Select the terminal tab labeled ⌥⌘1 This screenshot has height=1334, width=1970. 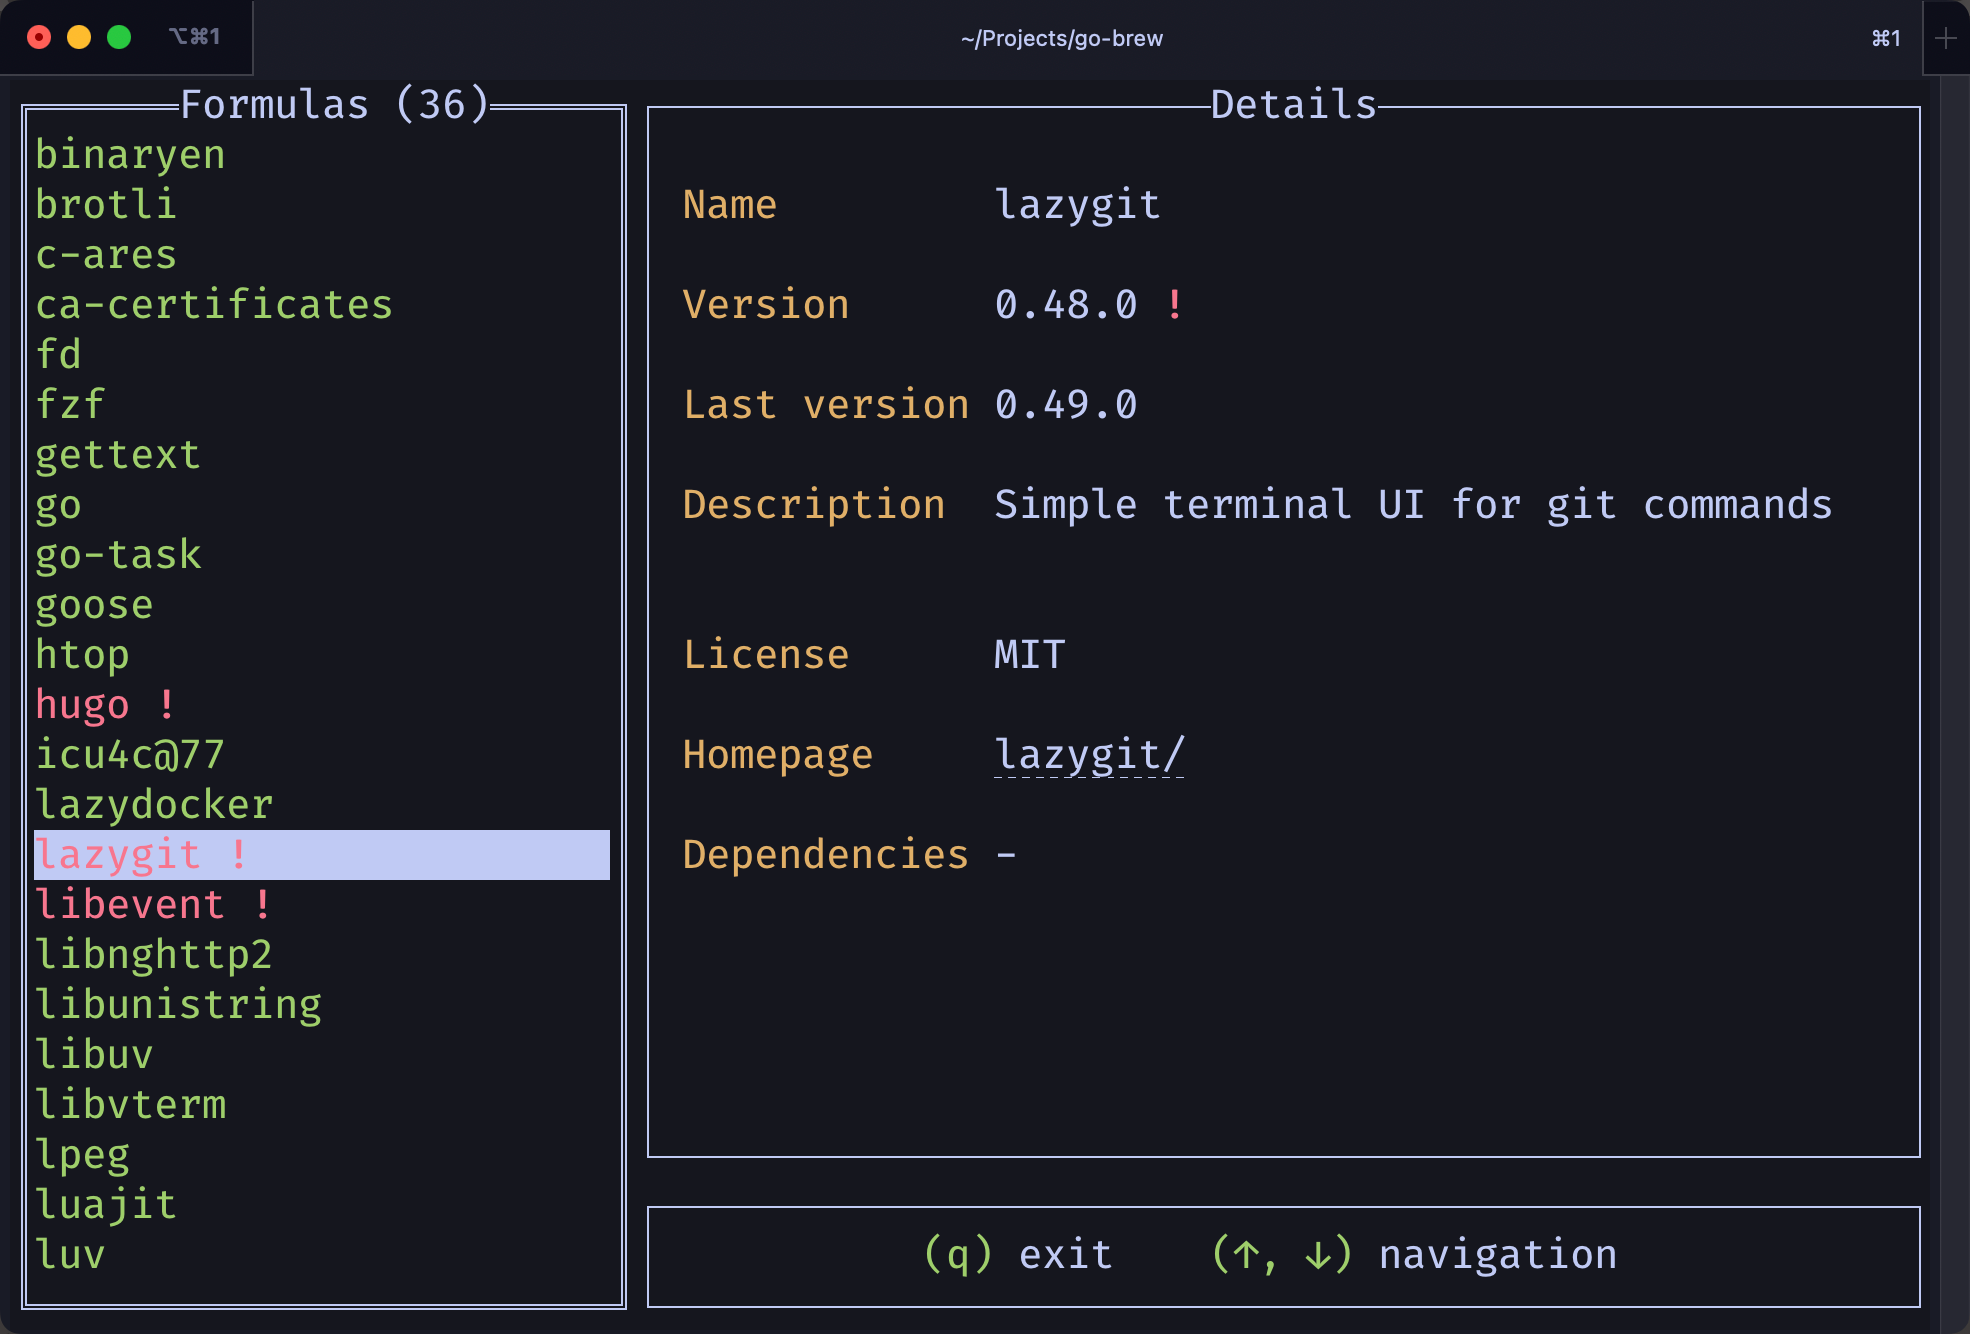click(x=194, y=37)
